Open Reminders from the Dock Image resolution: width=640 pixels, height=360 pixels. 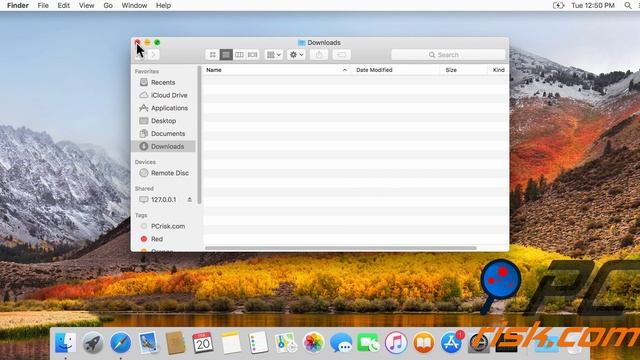coord(258,342)
